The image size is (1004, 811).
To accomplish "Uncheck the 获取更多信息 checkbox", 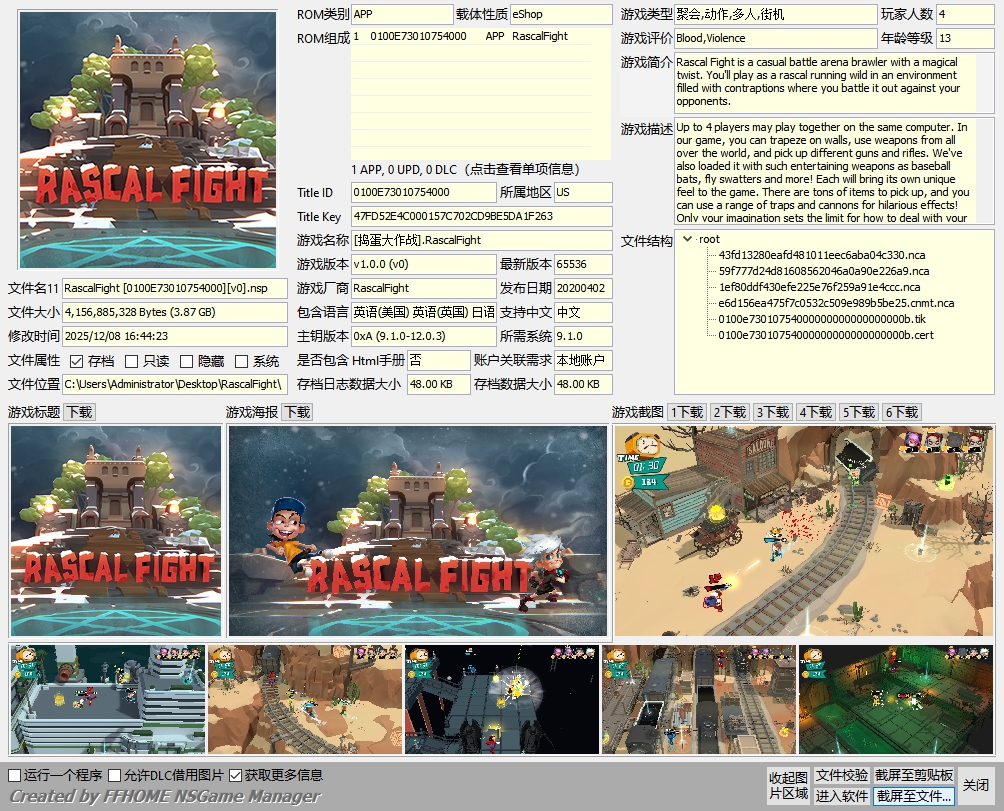I will pyautogui.click(x=236, y=776).
